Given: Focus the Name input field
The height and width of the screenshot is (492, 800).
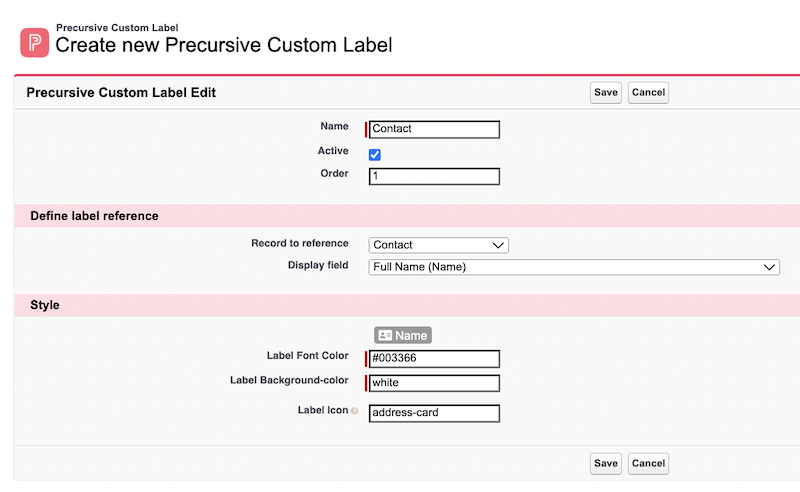Looking at the screenshot, I should pyautogui.click(x=434, y=129).
